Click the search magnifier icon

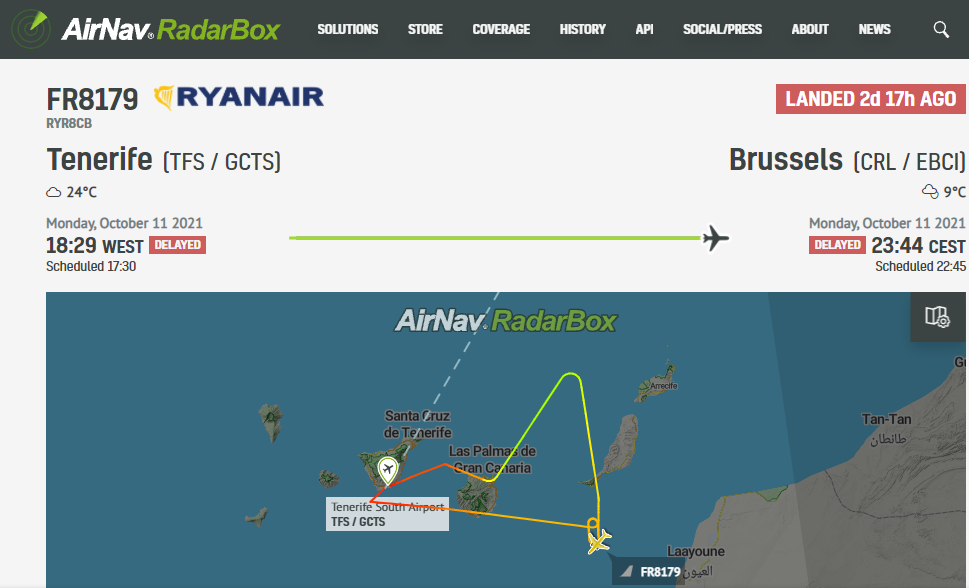[x=941, y=29]
